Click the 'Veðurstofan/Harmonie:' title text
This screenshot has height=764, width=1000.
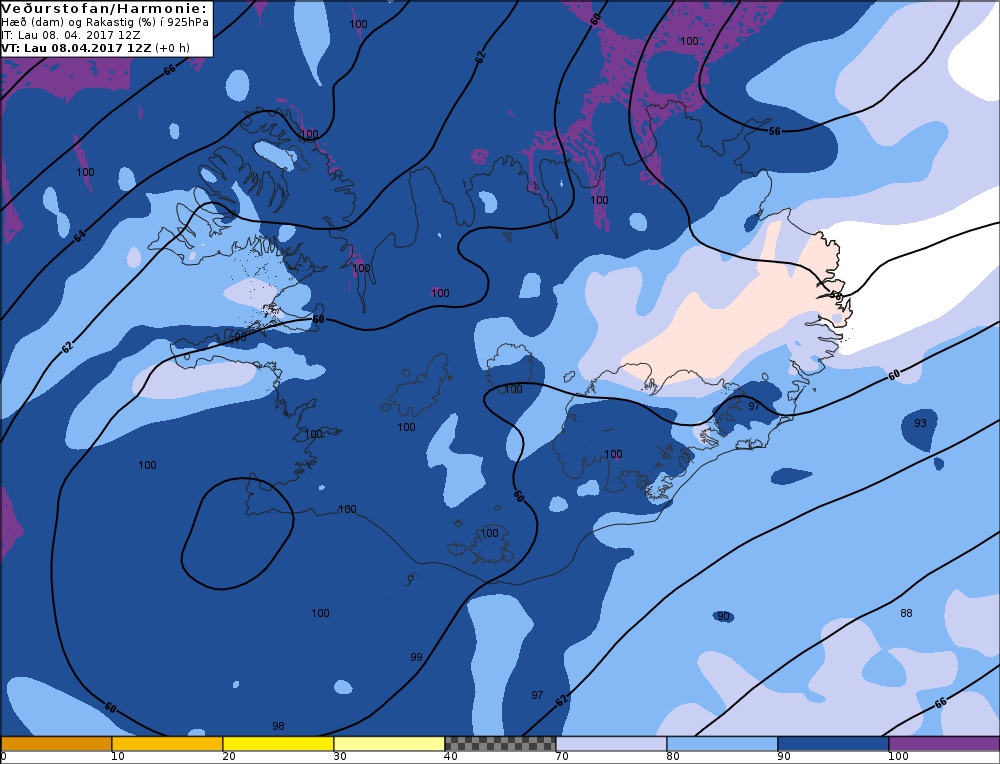tap(105, 9)
